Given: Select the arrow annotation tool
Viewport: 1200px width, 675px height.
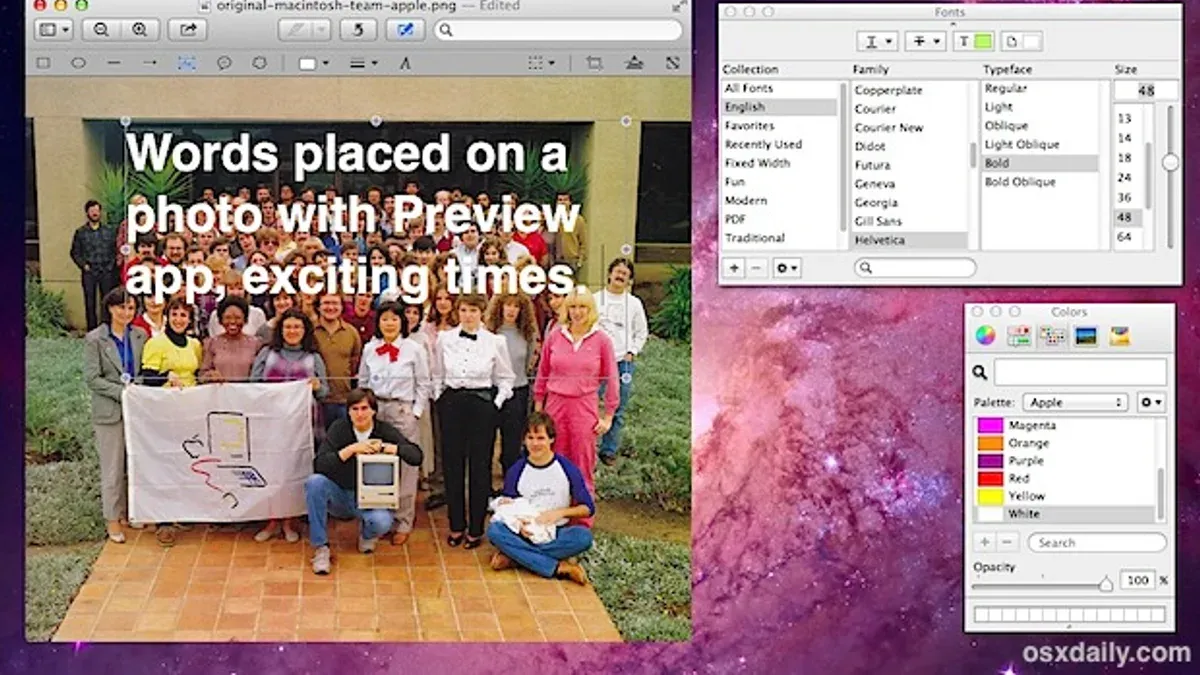Looking at the screenshot, I should 150,63.
